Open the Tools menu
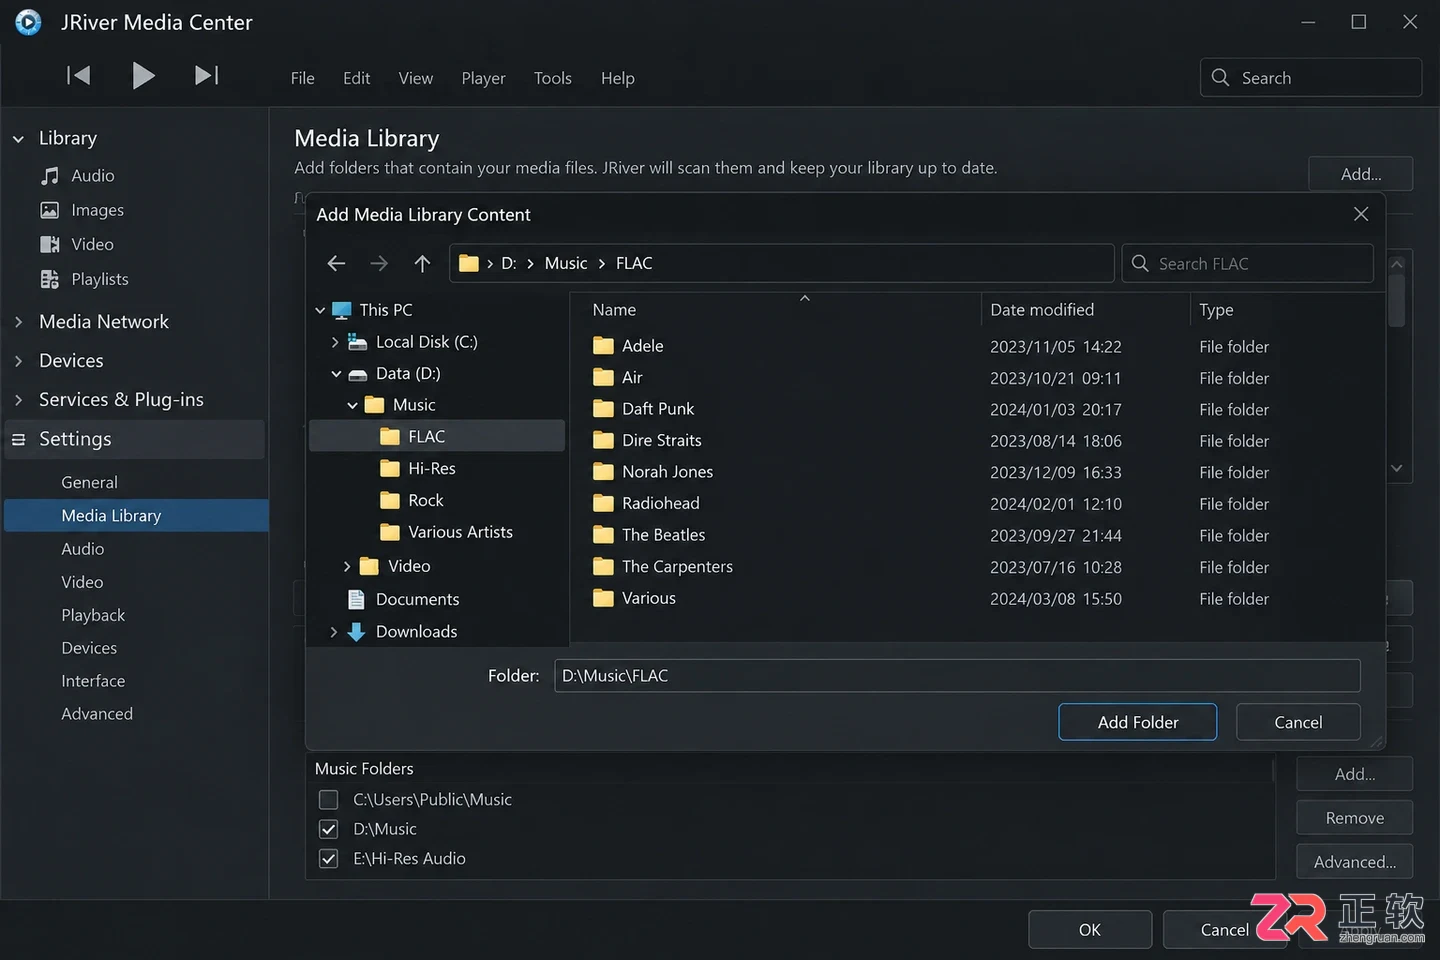Viewport: 1440px width, 960px height. click(x=552, y=78)
